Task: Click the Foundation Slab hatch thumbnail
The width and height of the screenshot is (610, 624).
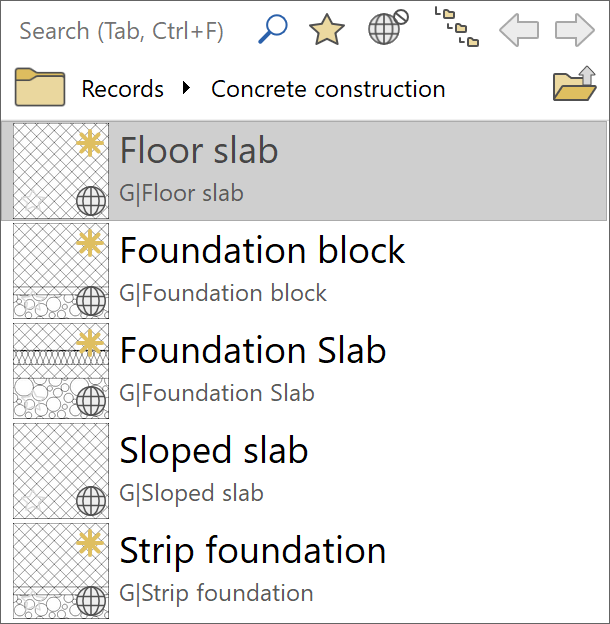Action: (x=50, y=372)
